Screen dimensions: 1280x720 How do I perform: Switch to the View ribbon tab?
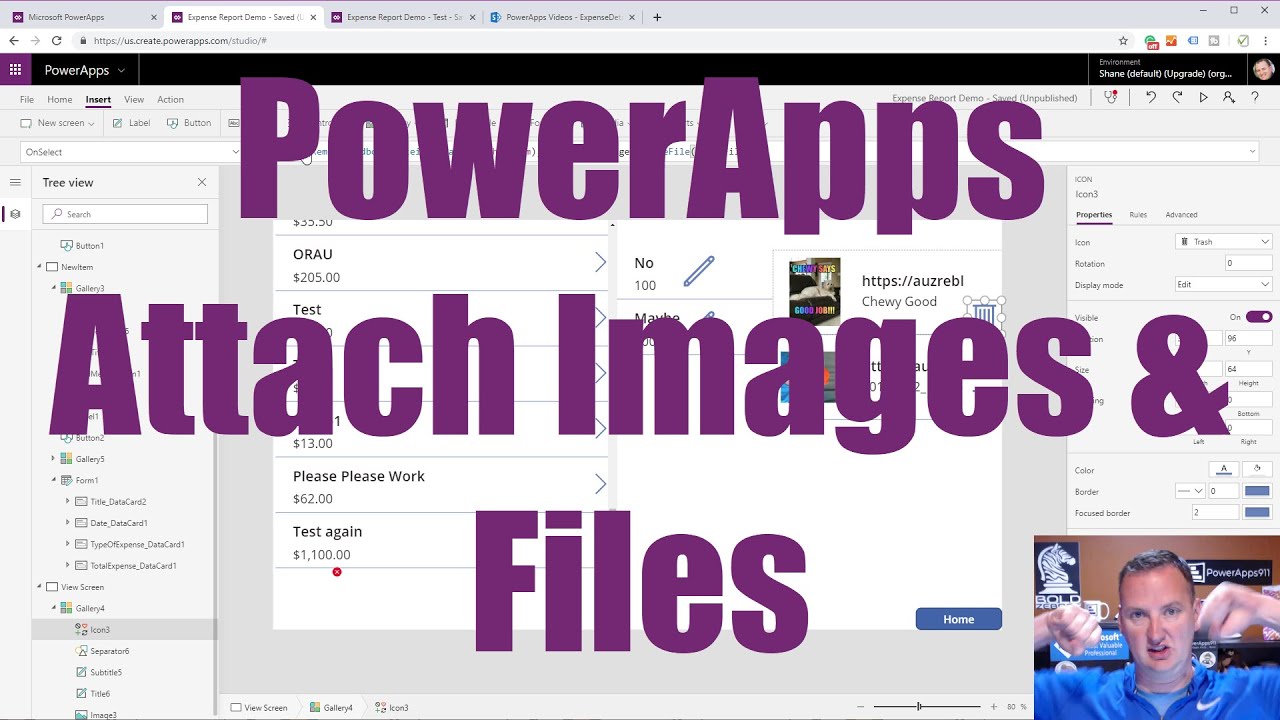[x=134, y=99]
